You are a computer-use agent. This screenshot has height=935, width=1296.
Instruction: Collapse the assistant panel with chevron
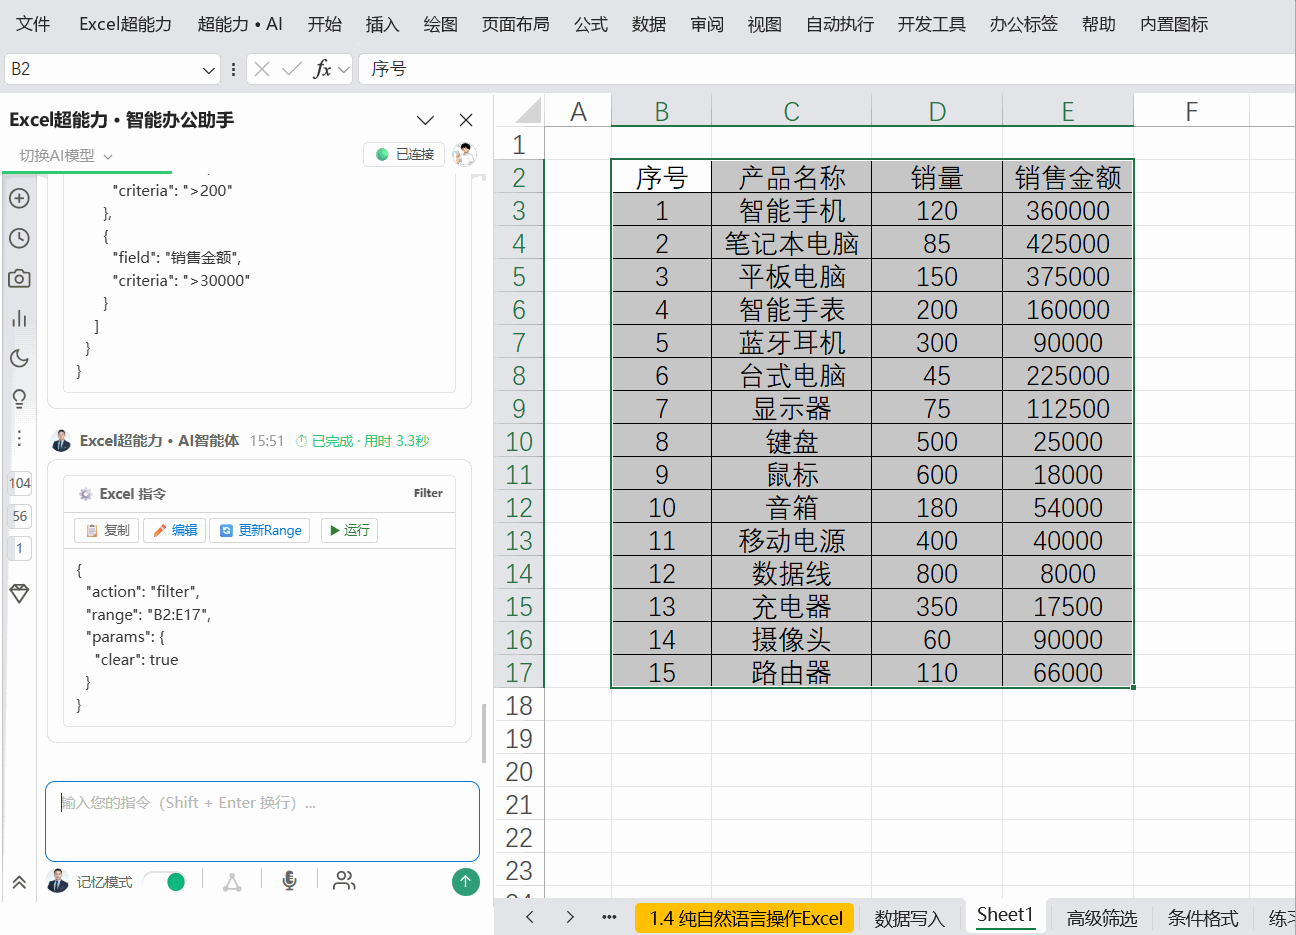click(425, 120)
